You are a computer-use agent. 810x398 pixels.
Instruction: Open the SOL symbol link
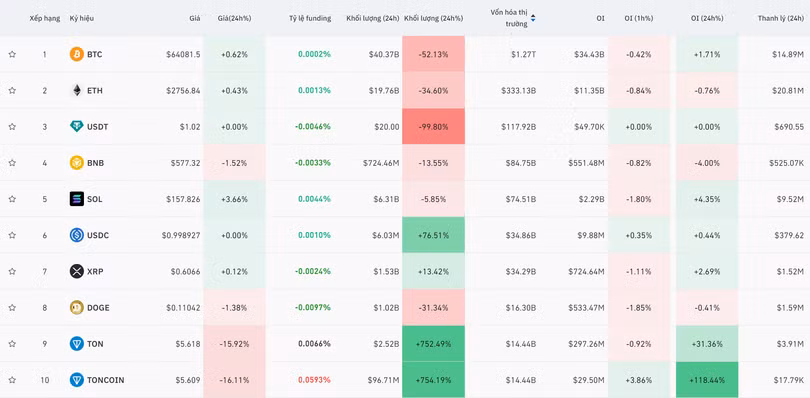pyautogui.click(x=95, y=199)
